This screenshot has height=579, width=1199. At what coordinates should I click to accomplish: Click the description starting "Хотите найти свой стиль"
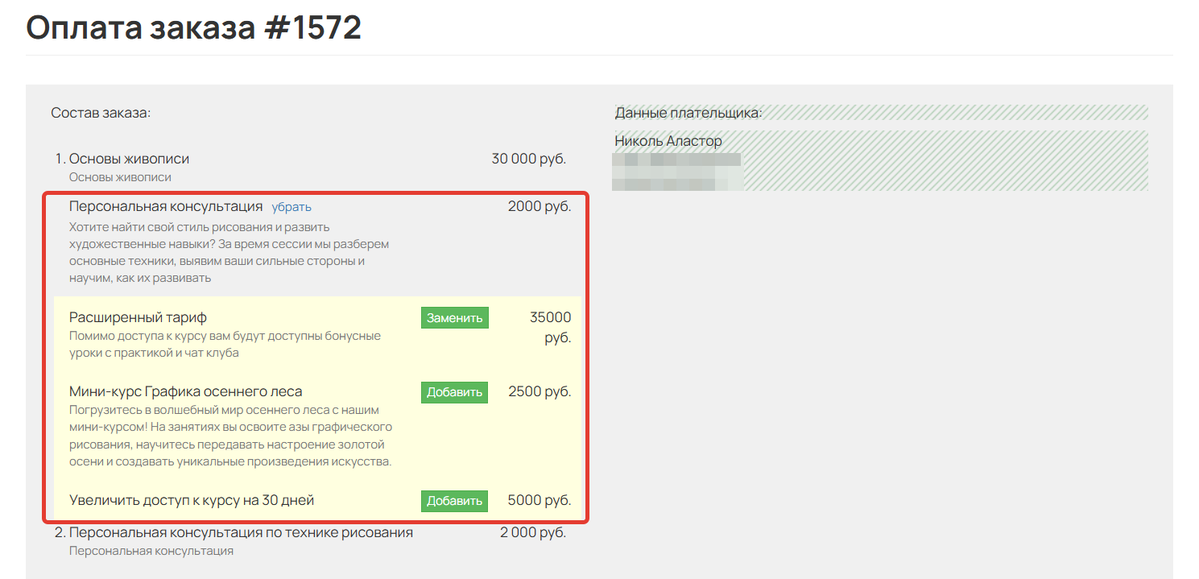[x=229, y=252]
